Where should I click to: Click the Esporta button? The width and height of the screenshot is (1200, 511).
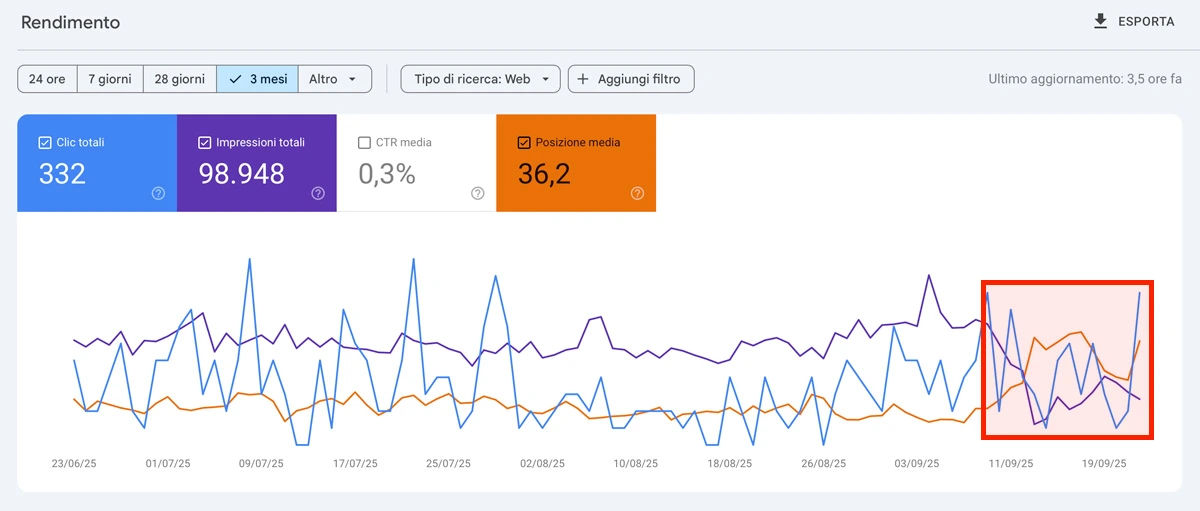pos(1134,21)
